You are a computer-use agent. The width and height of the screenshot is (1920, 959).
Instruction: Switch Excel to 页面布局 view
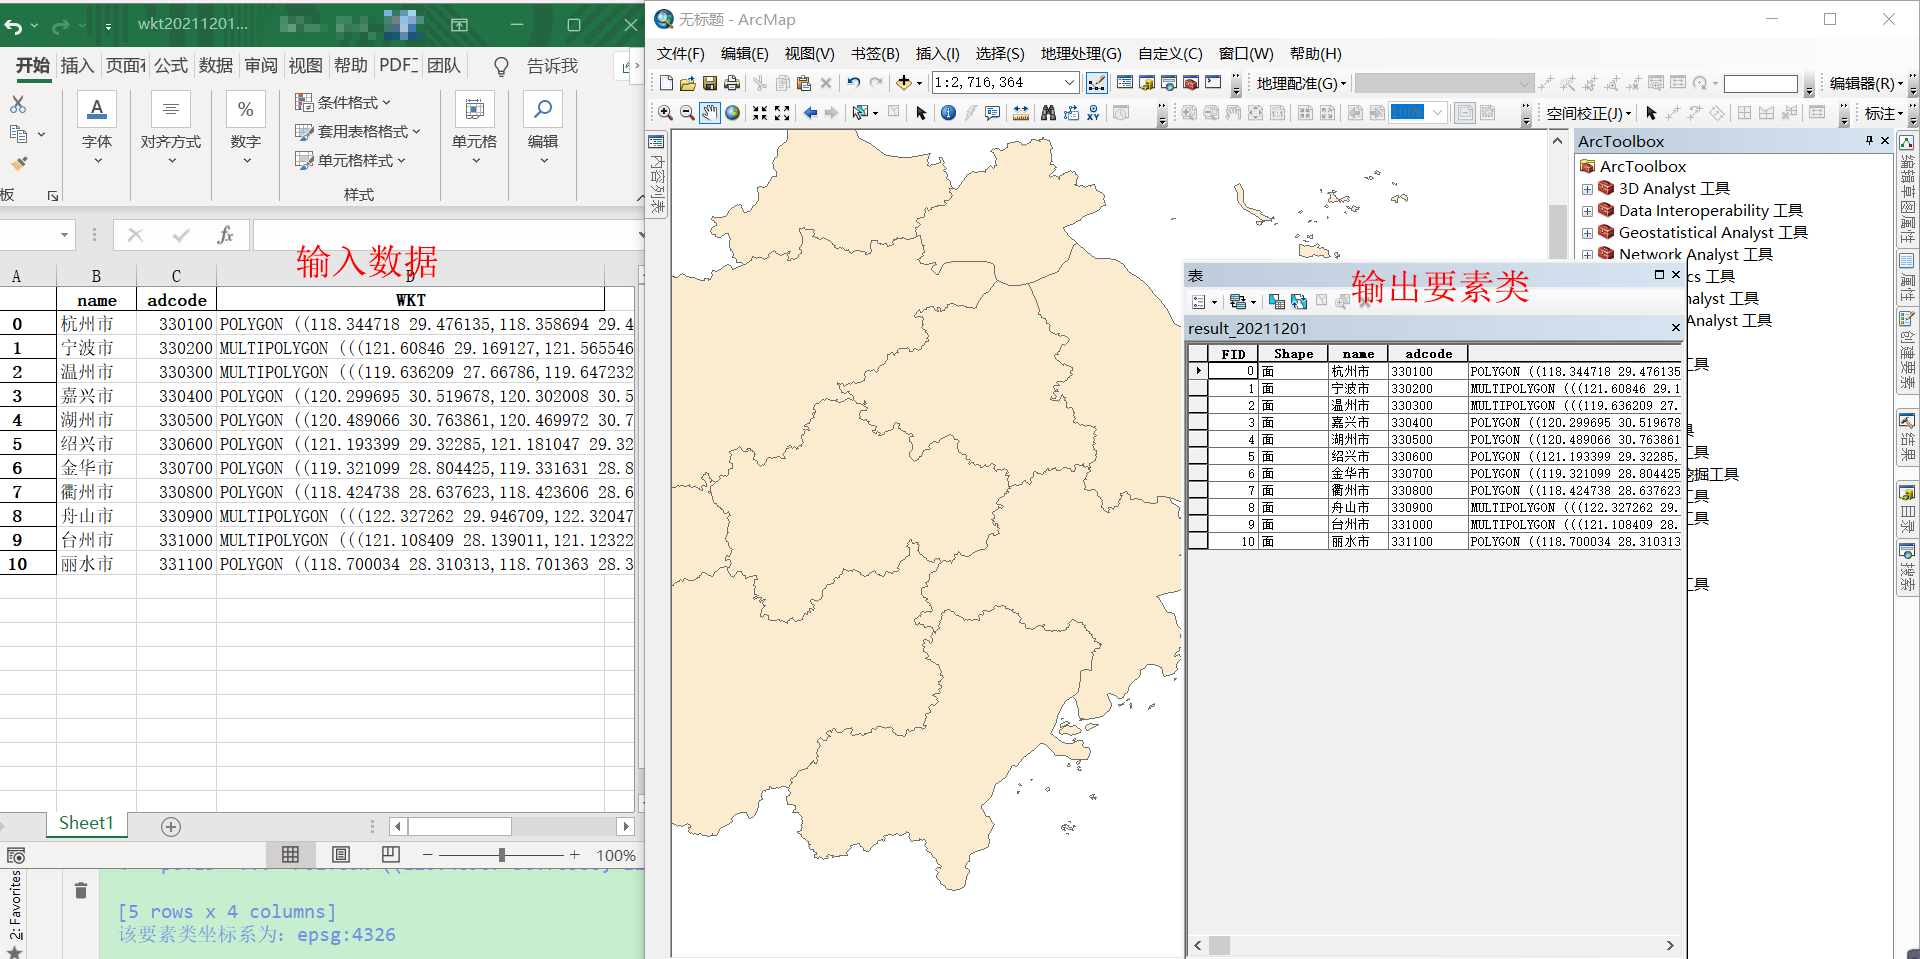(340, 855)
